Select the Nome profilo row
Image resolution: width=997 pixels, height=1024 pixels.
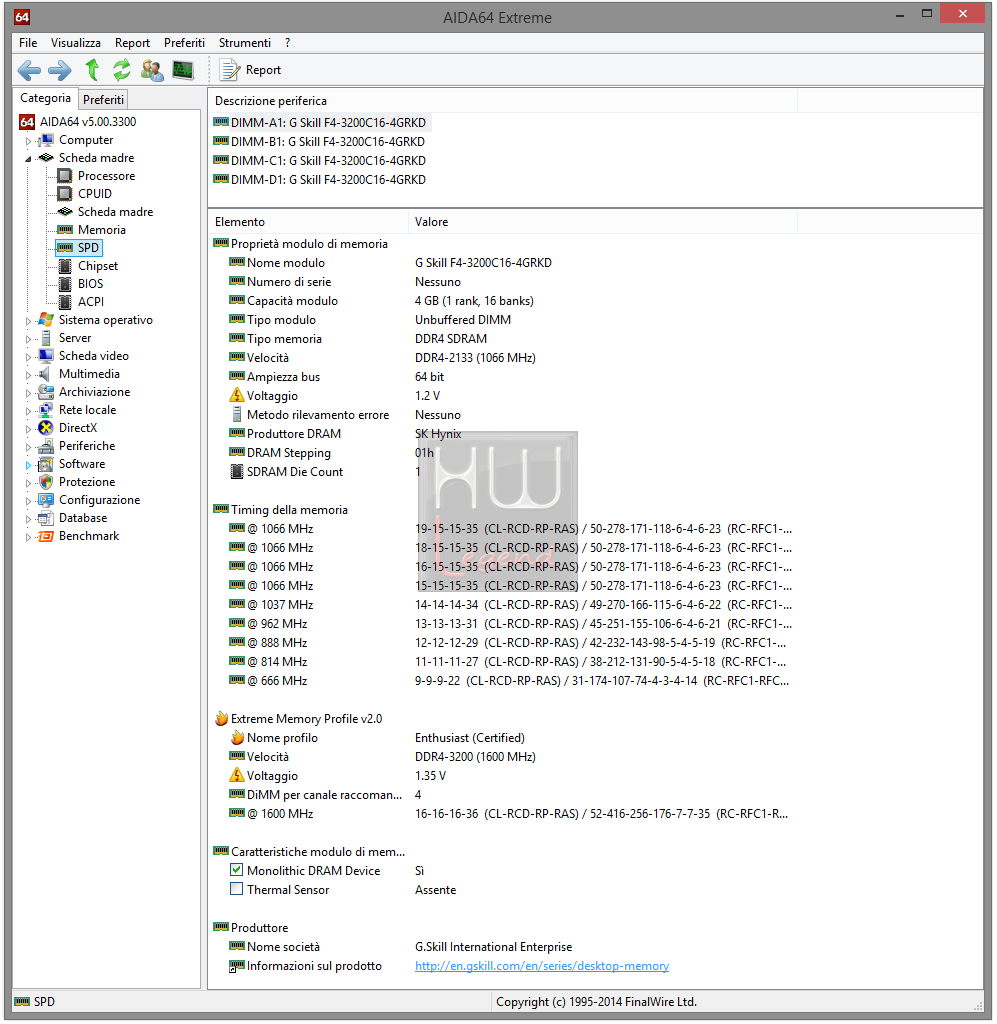point(503,737)
